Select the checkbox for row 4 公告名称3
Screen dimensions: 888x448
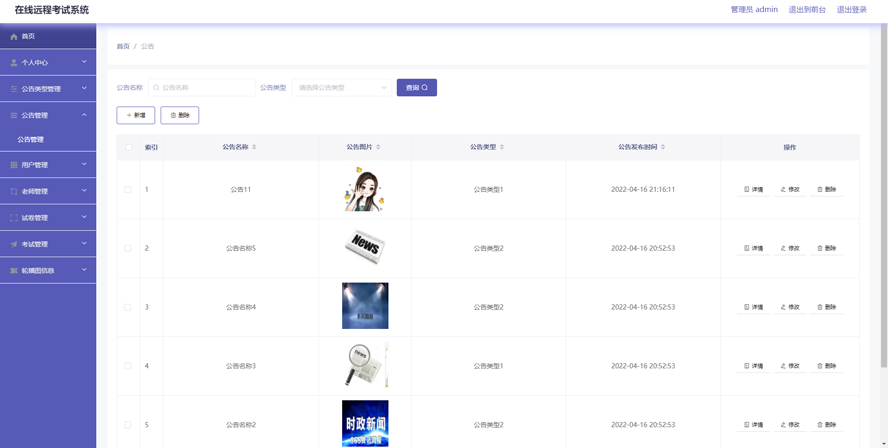tap(128, 366)
